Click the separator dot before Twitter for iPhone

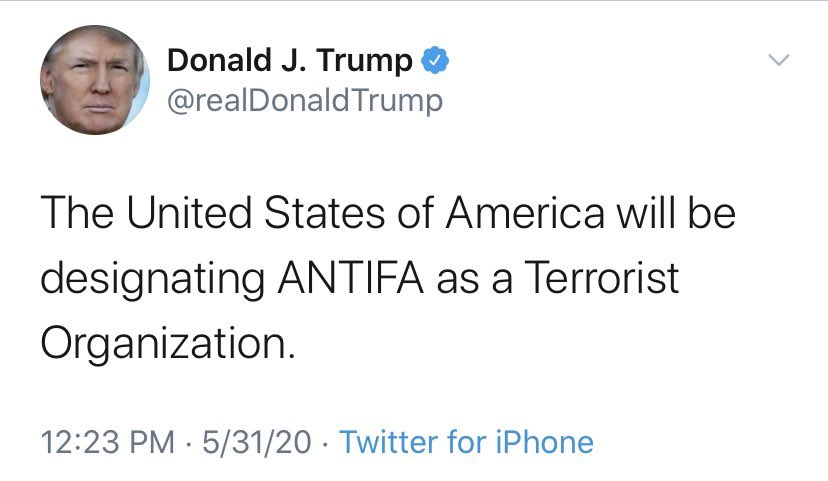point(328,442)
